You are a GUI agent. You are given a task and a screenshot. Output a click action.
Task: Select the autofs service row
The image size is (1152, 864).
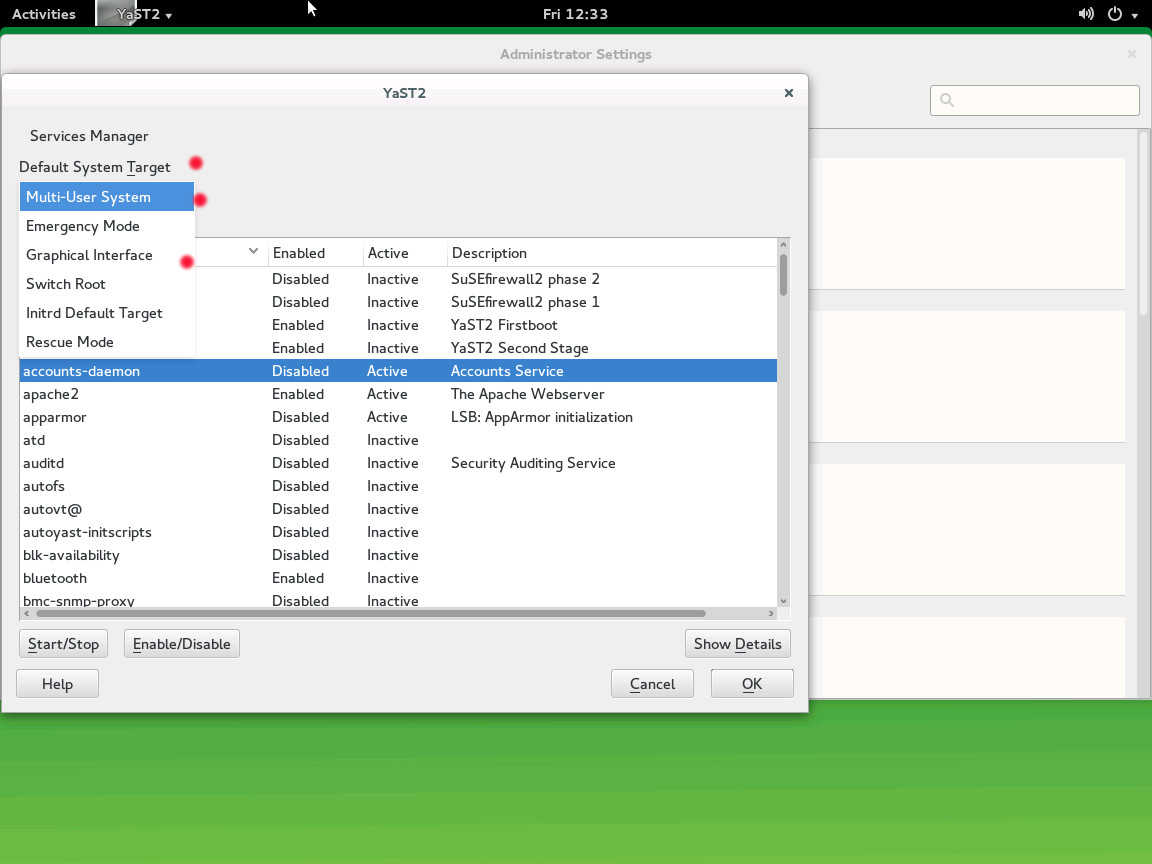pyautogui.click(x=398, y=486)
